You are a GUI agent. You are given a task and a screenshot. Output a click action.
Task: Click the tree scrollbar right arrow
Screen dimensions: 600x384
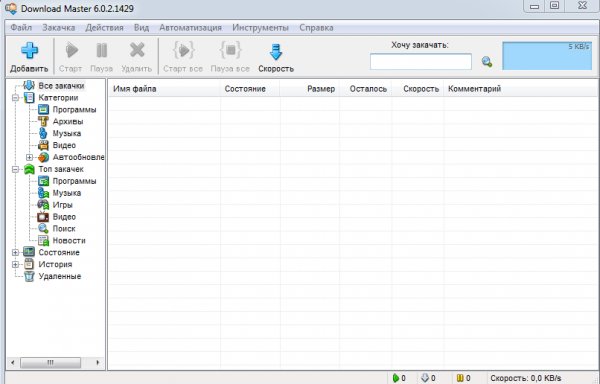[98, 362]
